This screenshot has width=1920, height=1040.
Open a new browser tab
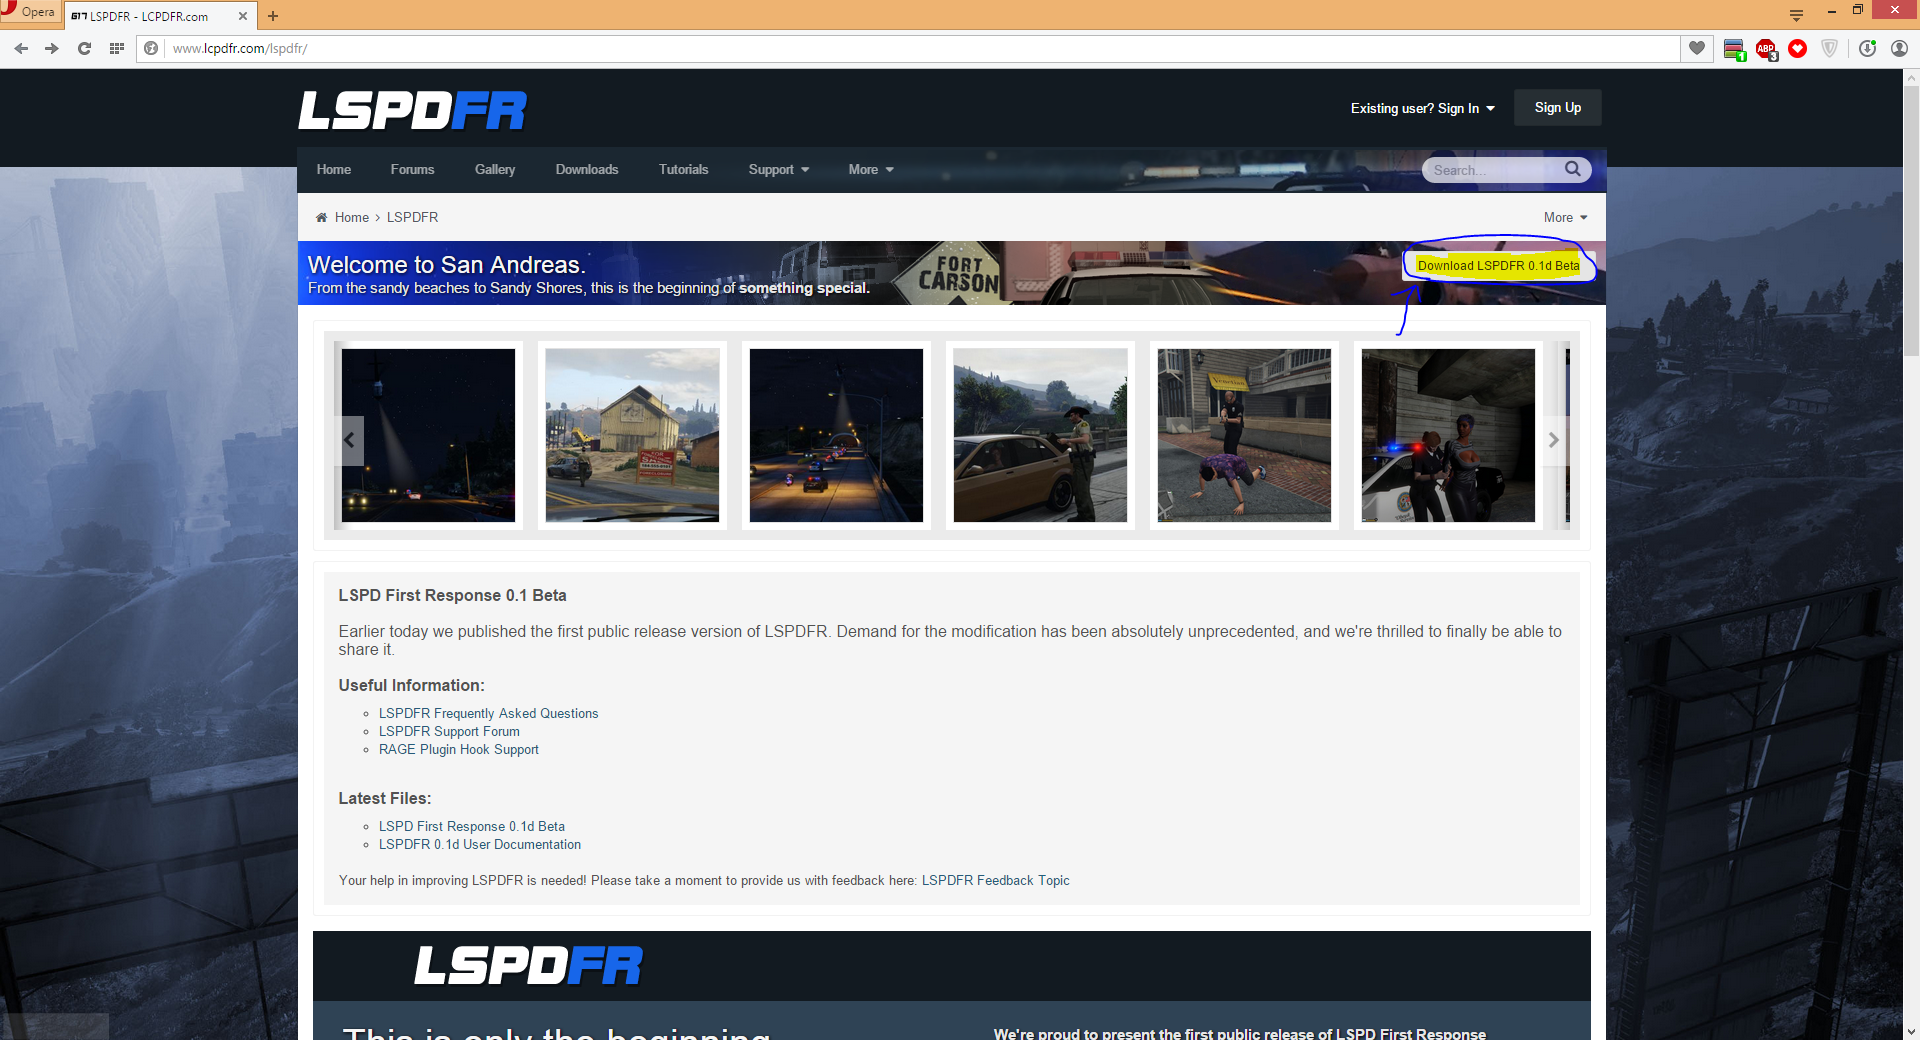273,16
